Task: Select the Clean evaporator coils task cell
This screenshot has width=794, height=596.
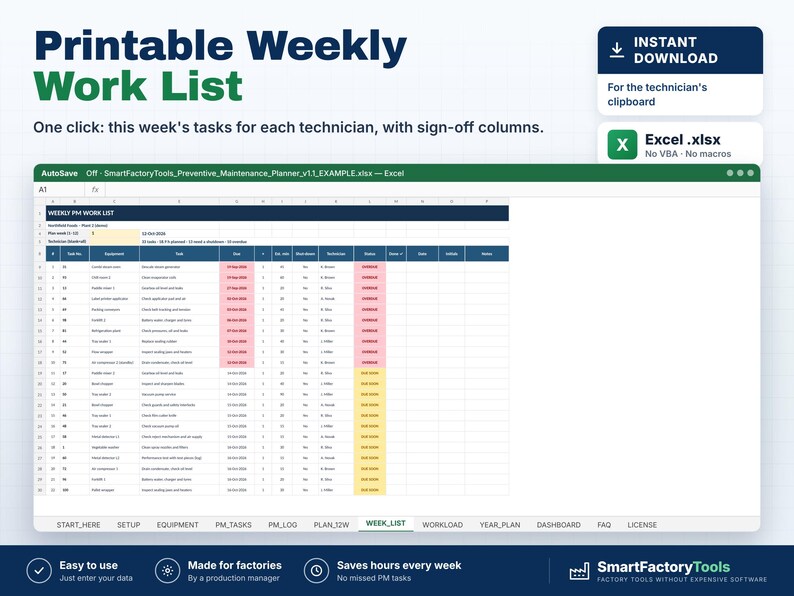Action: click(179, 277)
